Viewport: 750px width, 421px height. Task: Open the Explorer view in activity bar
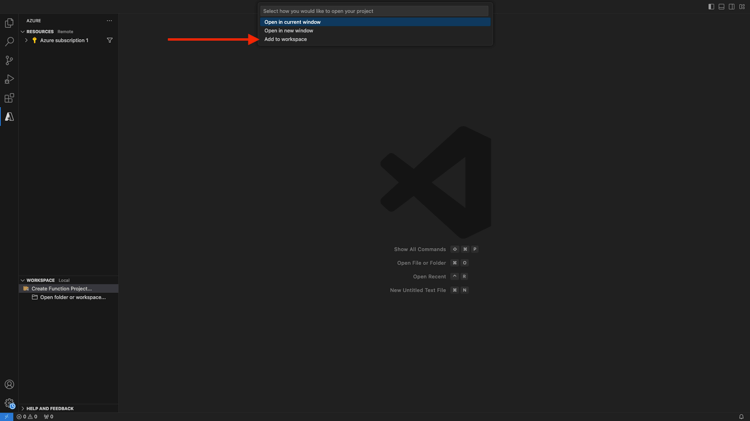[9, 23]
